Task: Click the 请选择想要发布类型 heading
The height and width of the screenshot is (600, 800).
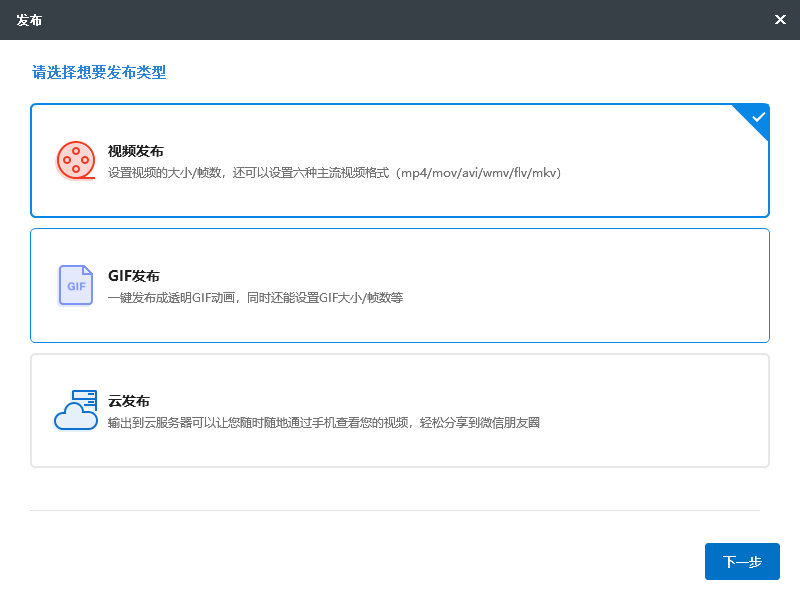Action: [x=99, y=72]
